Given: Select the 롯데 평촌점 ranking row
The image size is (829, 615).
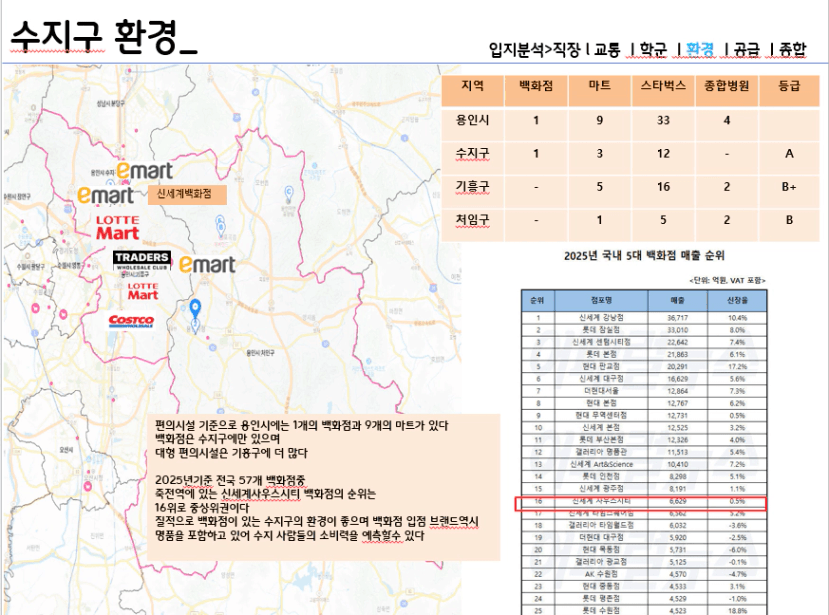Looking at the screenshot, I should click(644, 599).
